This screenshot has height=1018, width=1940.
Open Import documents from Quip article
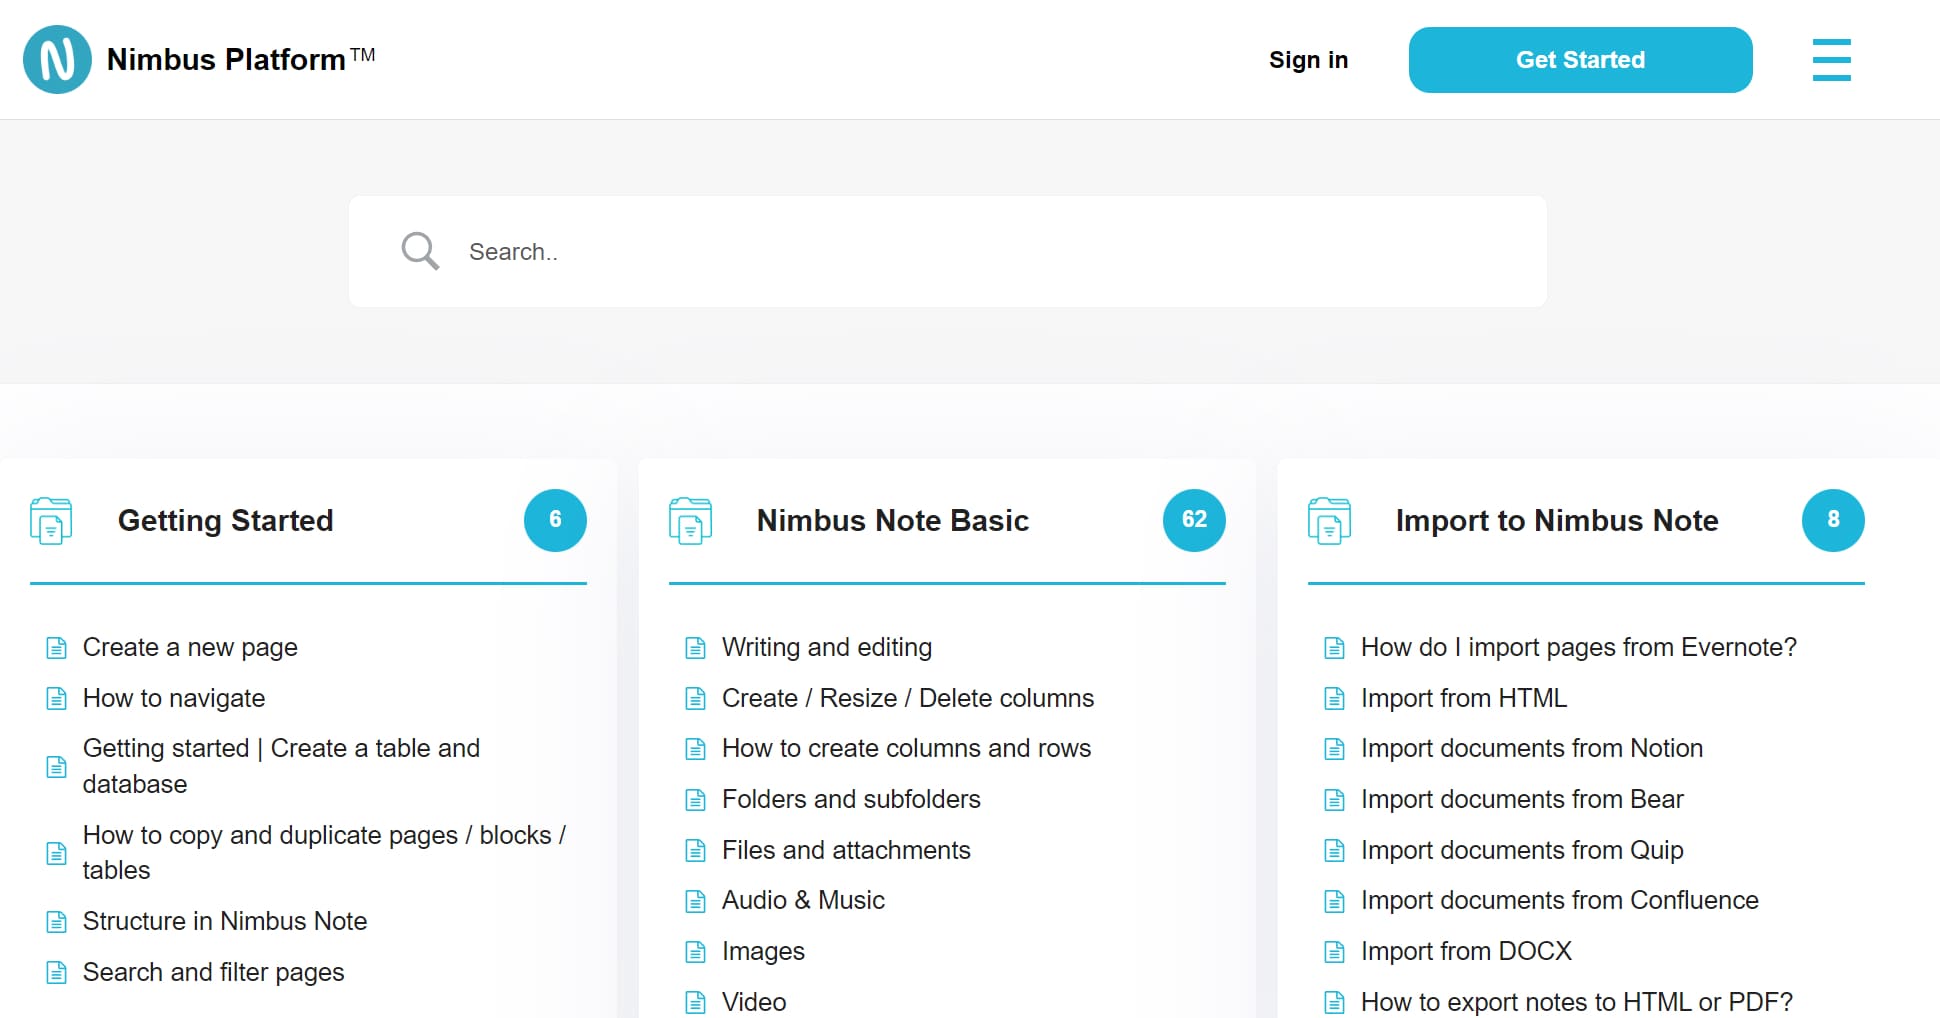coord(1522,850)
